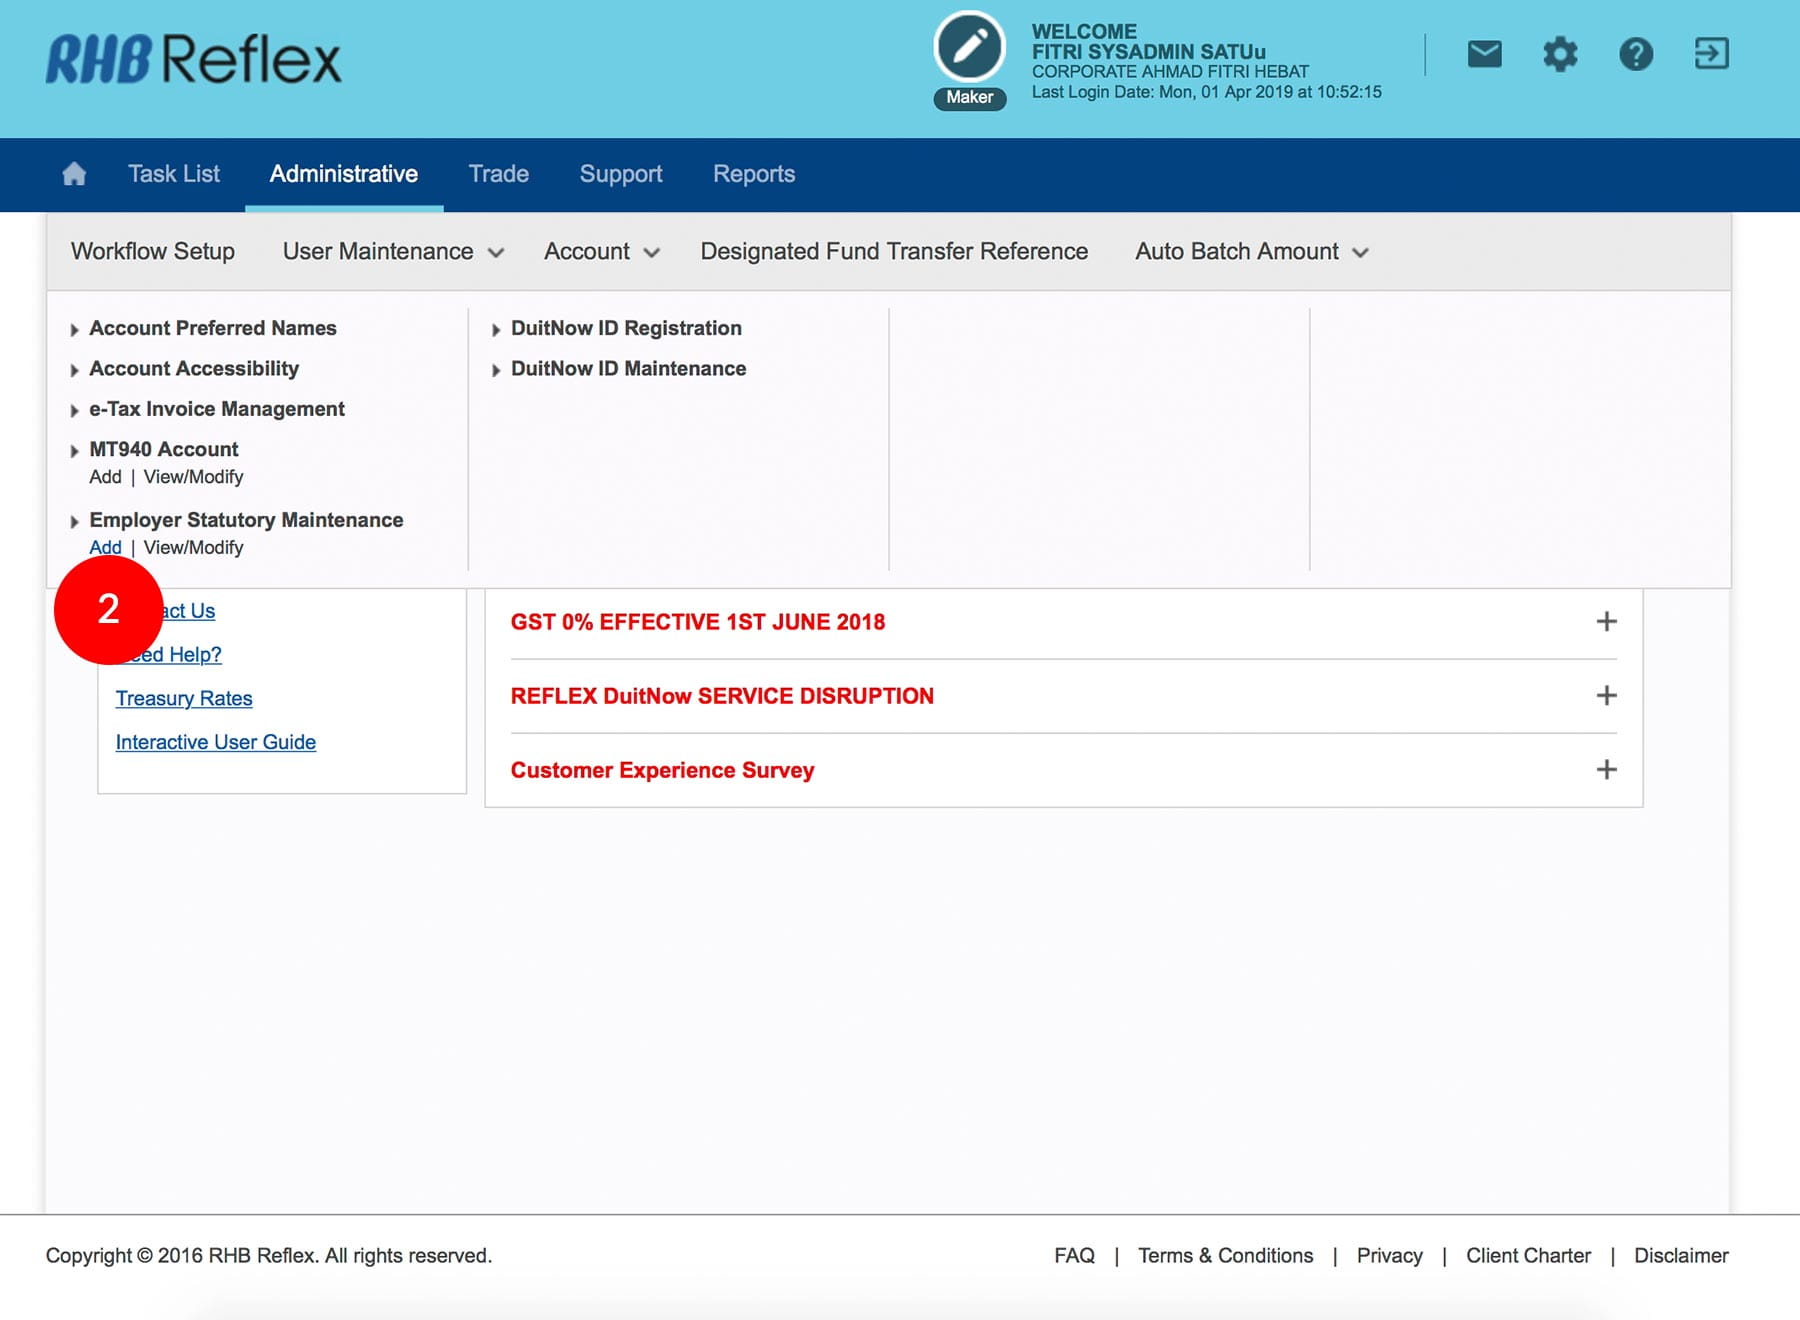Click Add under Employer Statutory Maintenance
This screenshot has height=1320, width=1800.
[x=105, y=548]
